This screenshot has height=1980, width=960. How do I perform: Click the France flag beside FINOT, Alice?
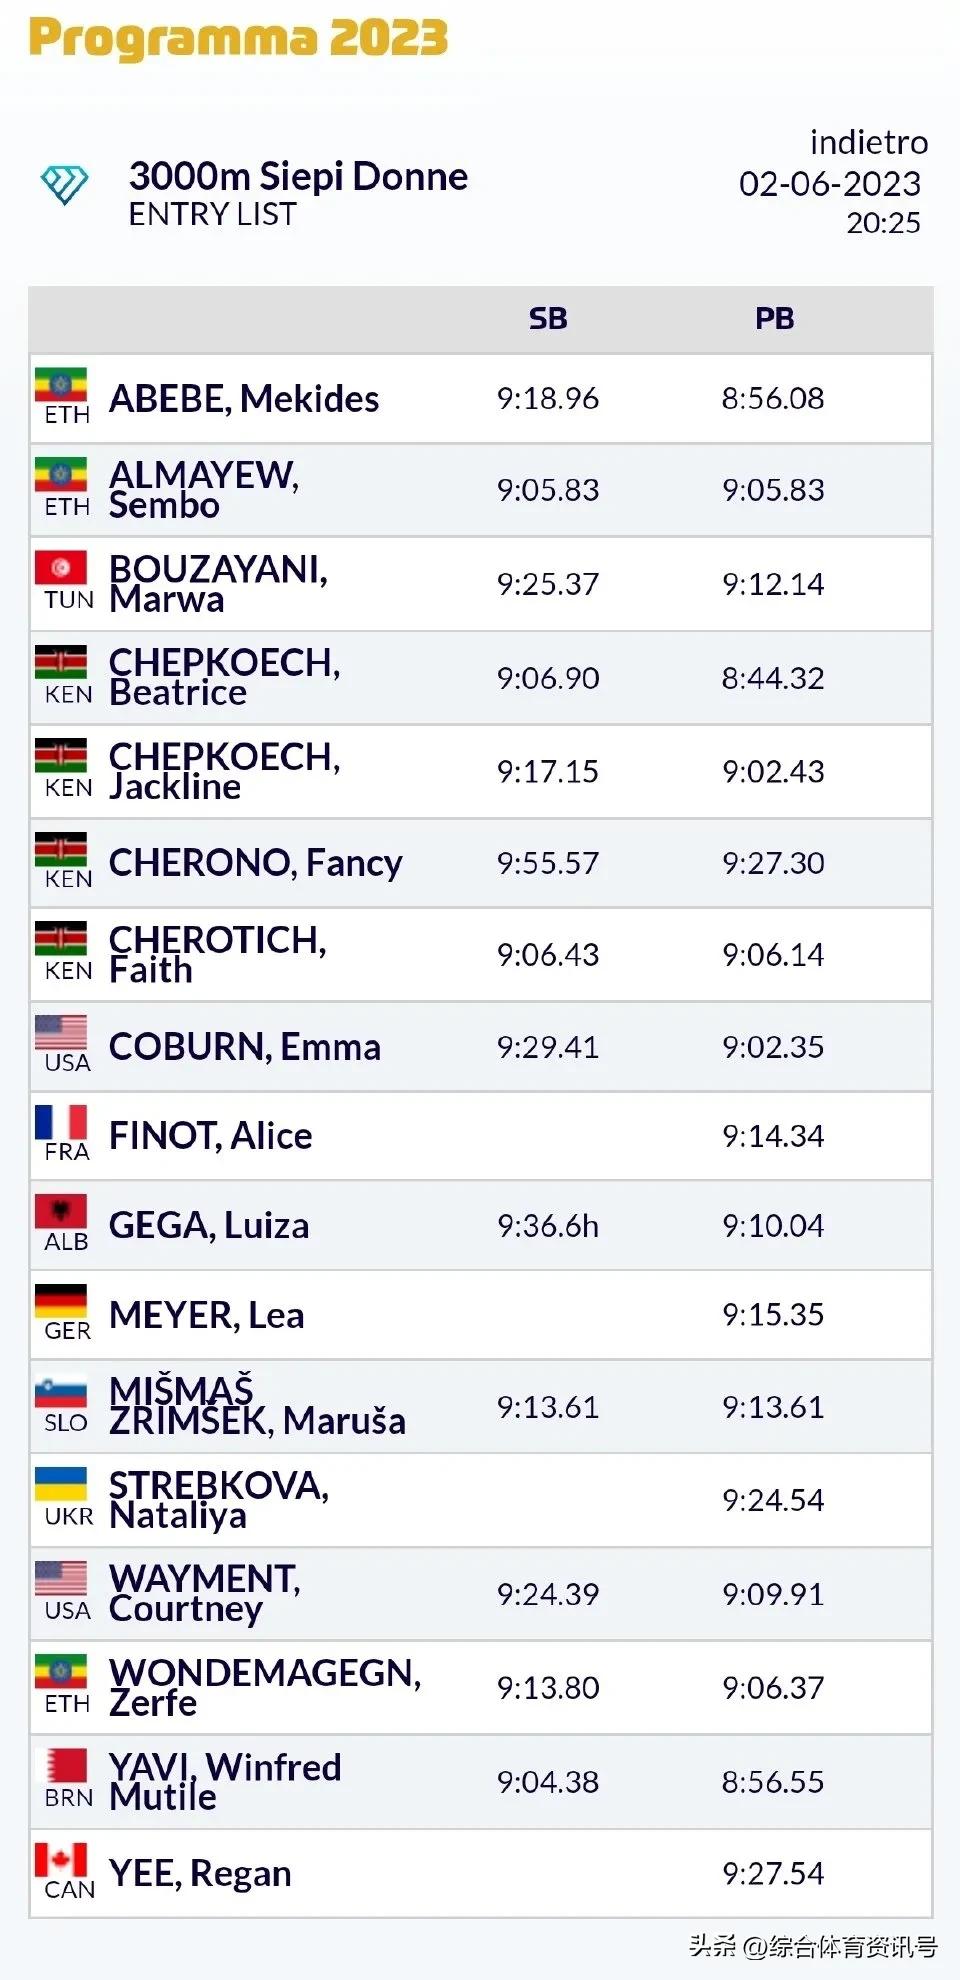[x=61, y=1122]
